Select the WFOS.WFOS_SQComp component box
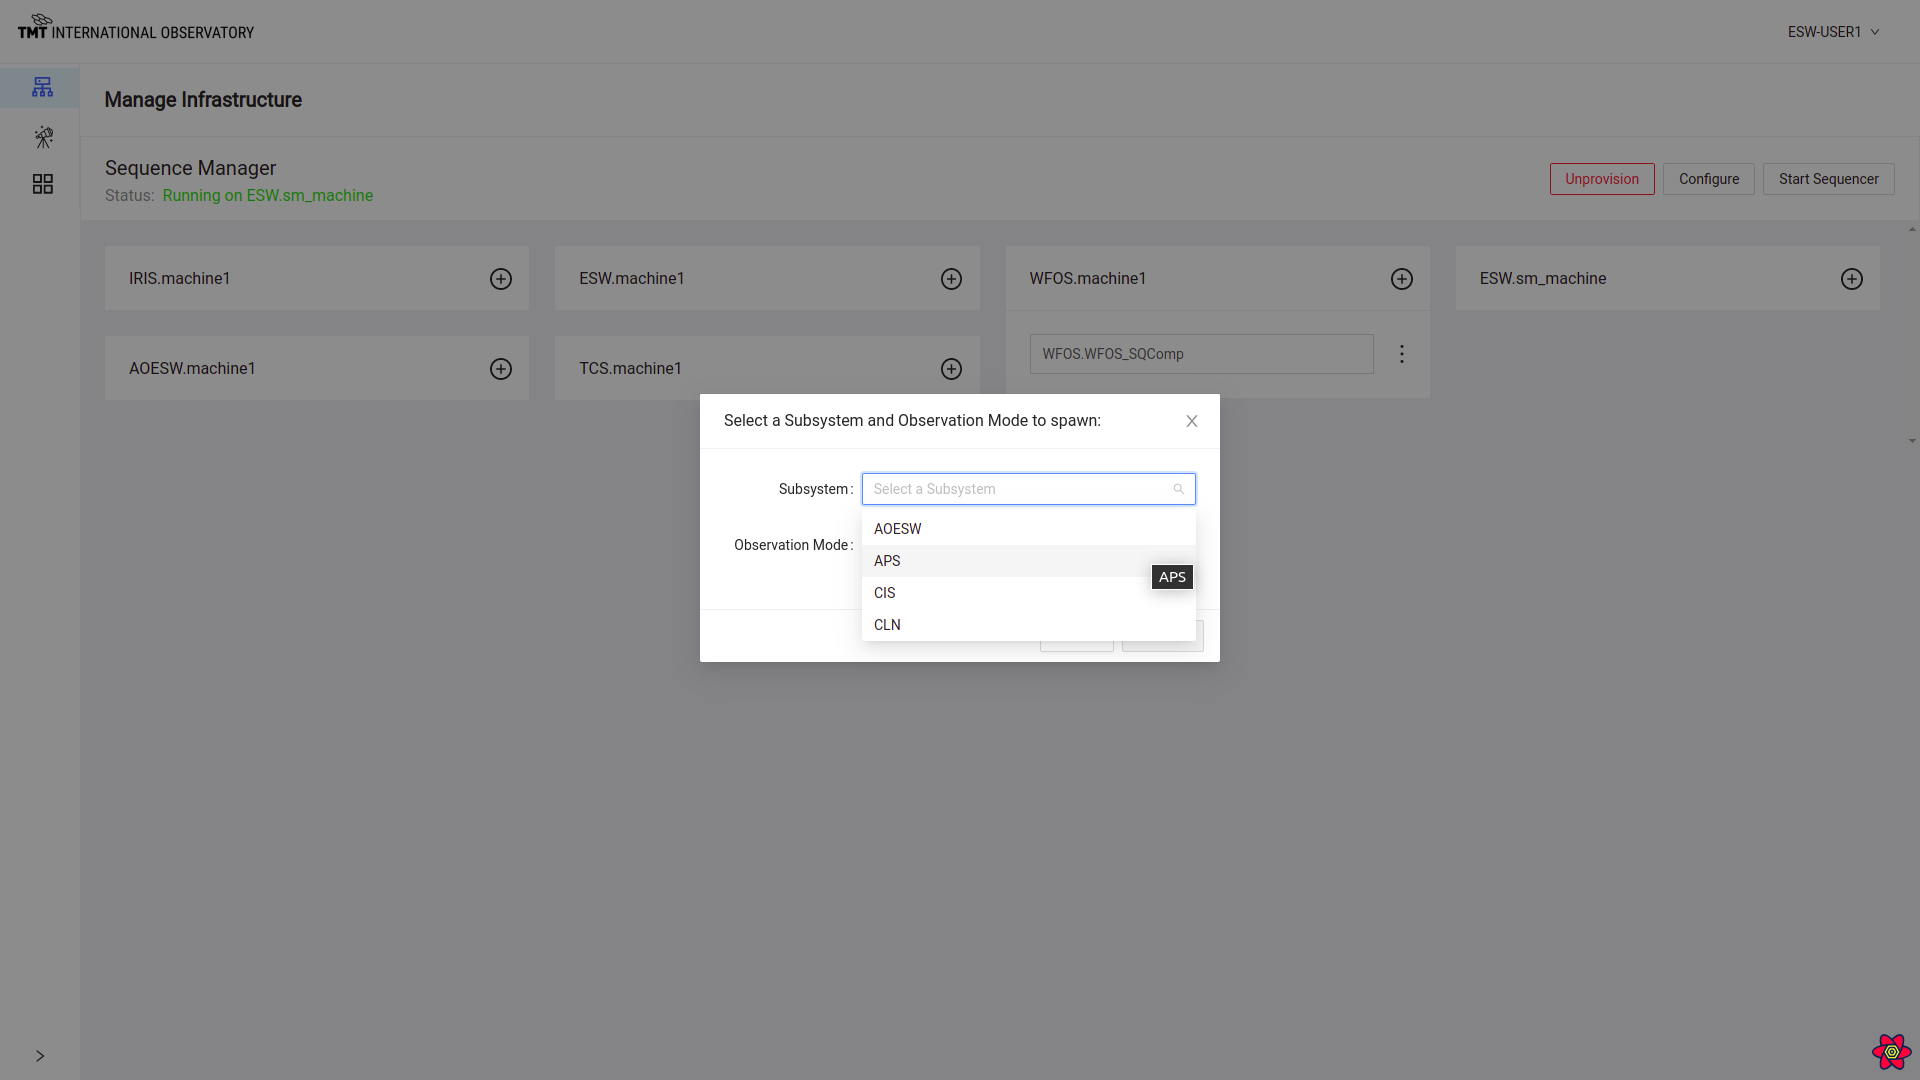1920x1080 pixels. (x=1201, y=354)
